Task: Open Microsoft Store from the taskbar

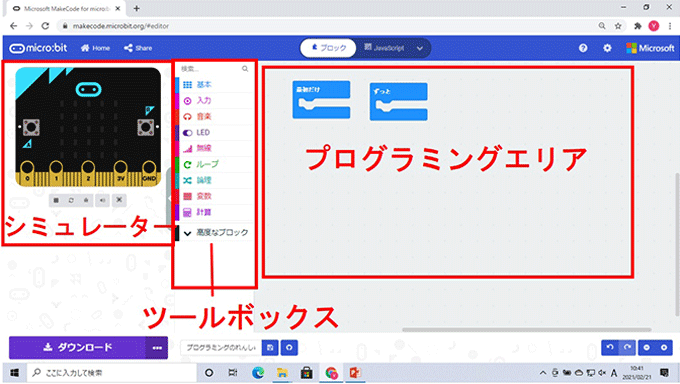Action: [307, 373]
